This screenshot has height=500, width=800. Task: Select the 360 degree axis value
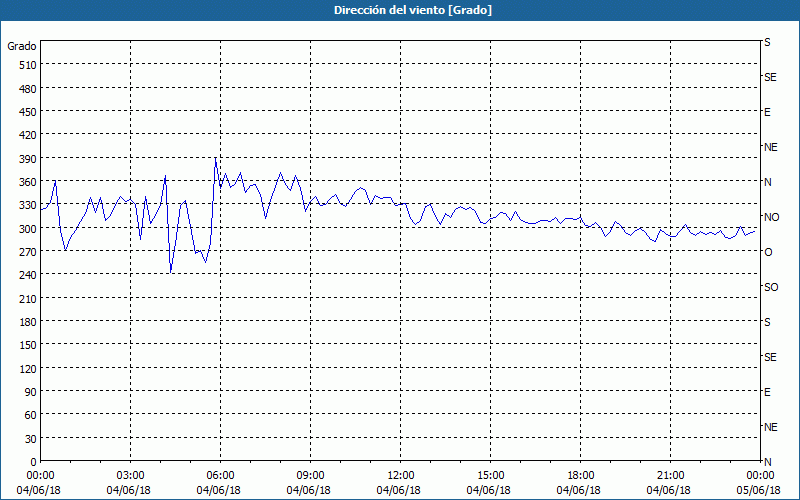click(29, 182)
